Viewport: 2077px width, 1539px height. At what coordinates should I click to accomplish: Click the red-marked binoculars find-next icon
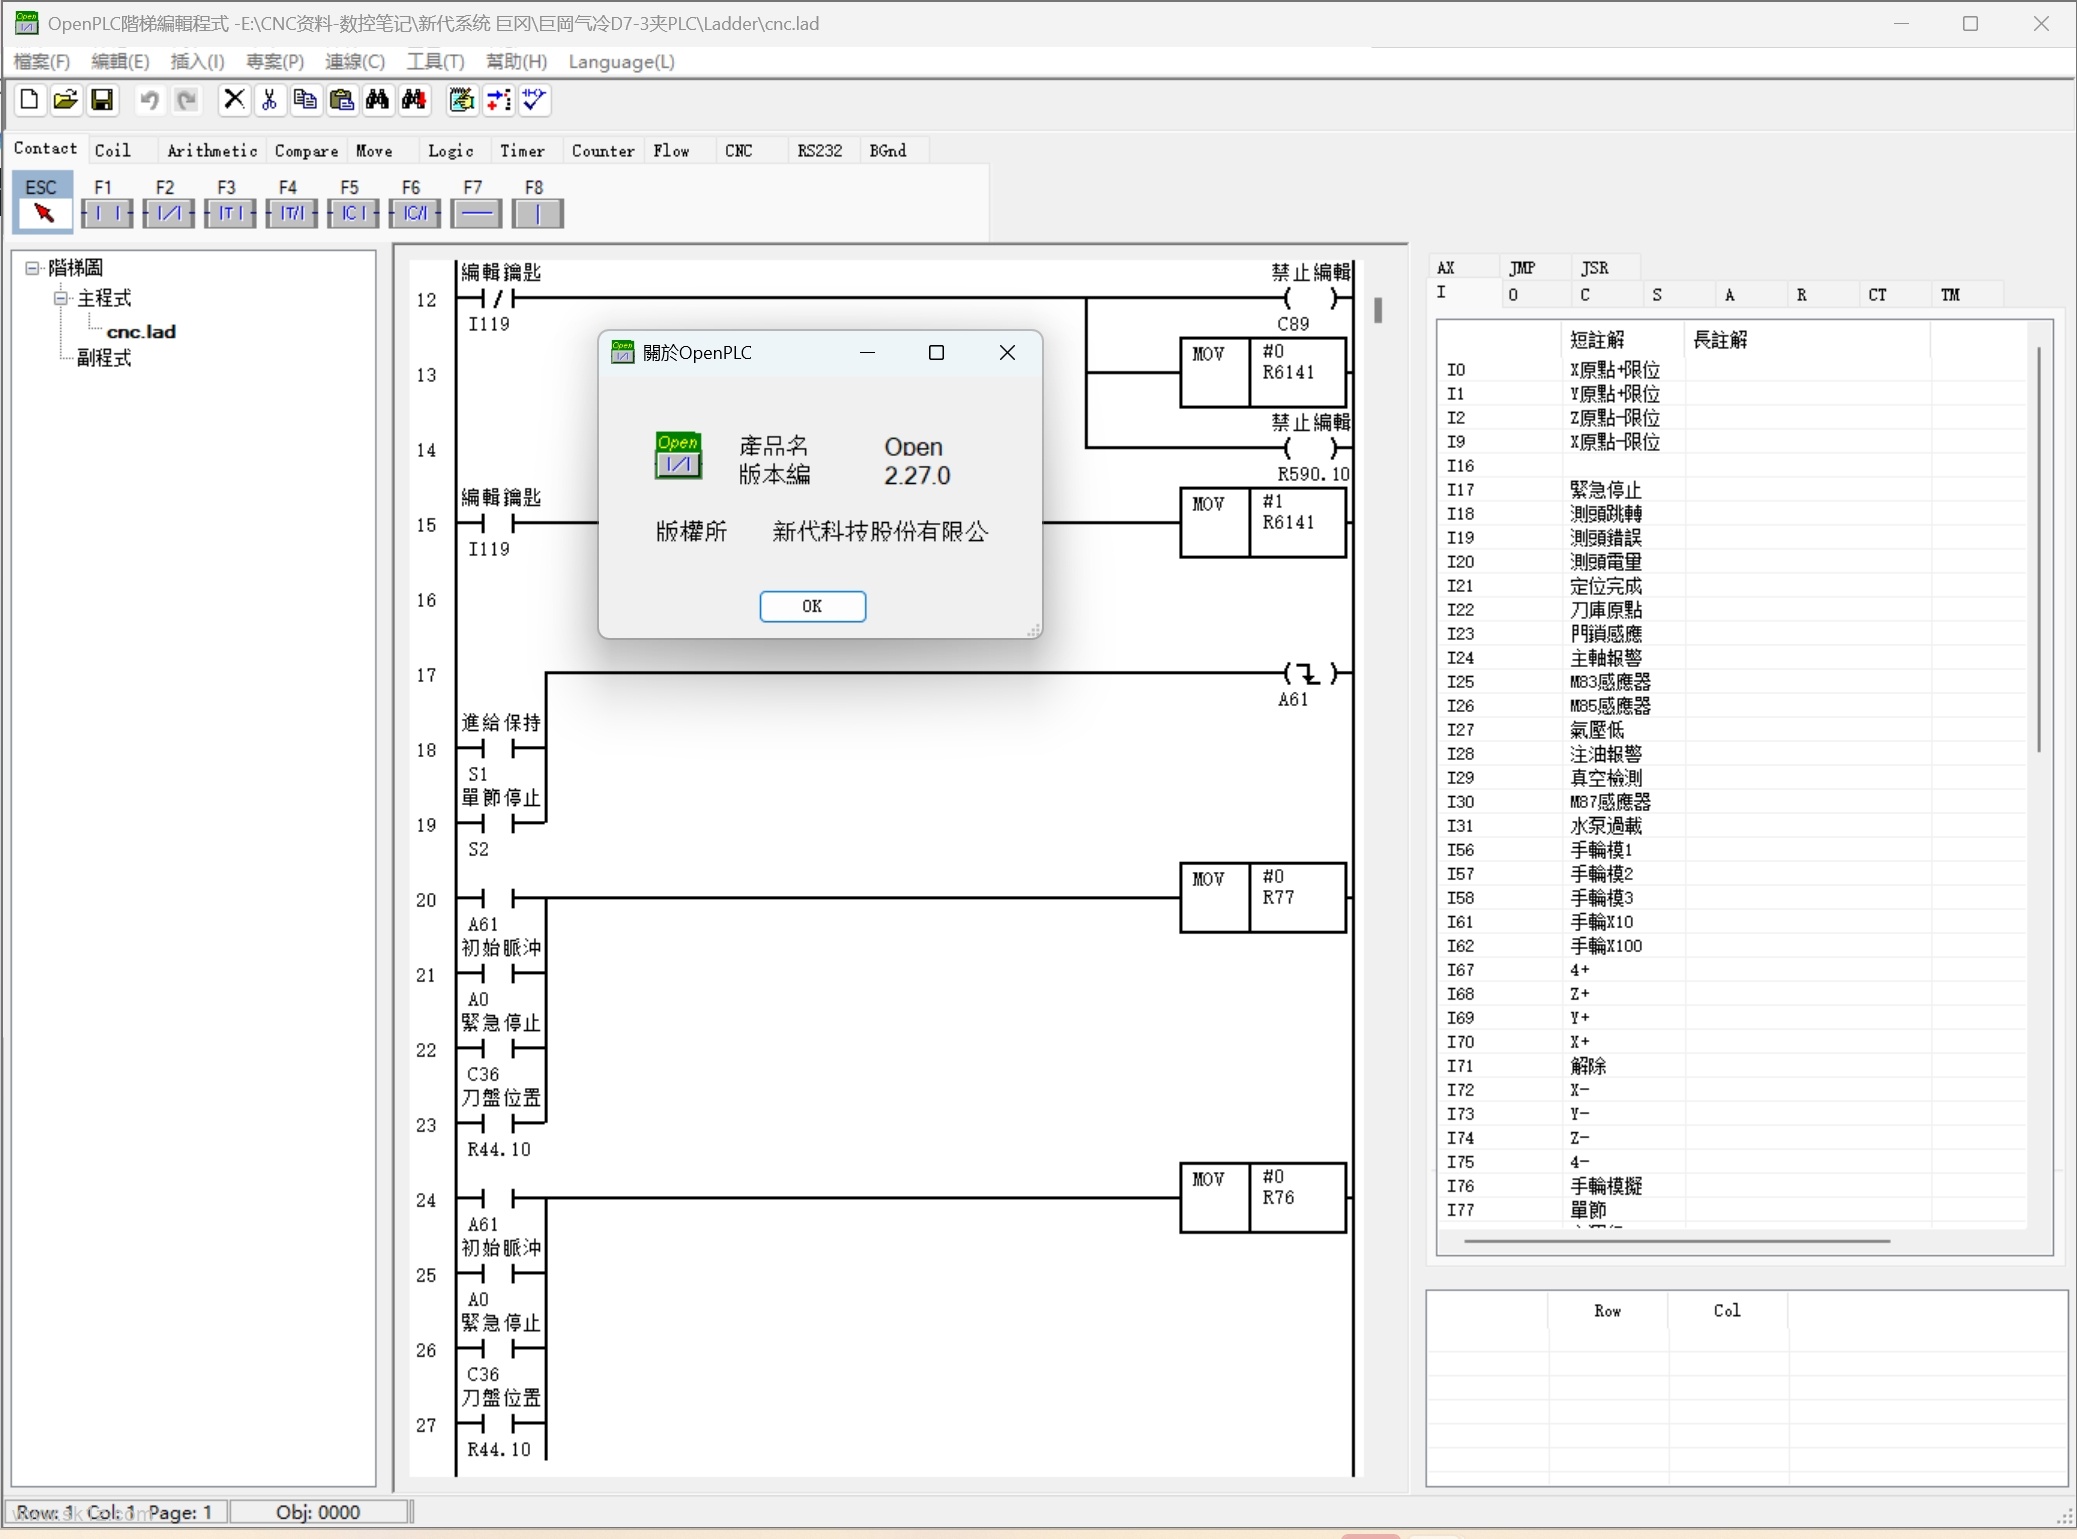pyautogui.click(x=414, y=100)
